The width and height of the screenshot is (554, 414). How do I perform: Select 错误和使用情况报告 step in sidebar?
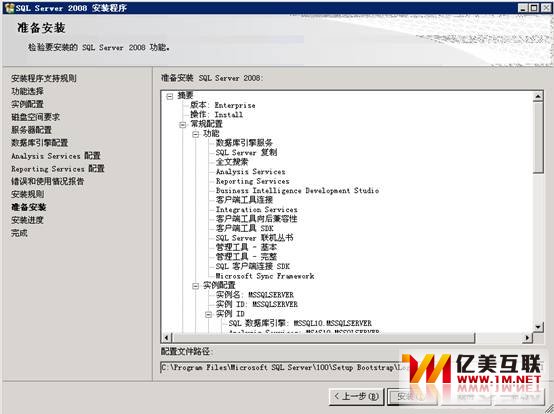(x=48, y=182)
